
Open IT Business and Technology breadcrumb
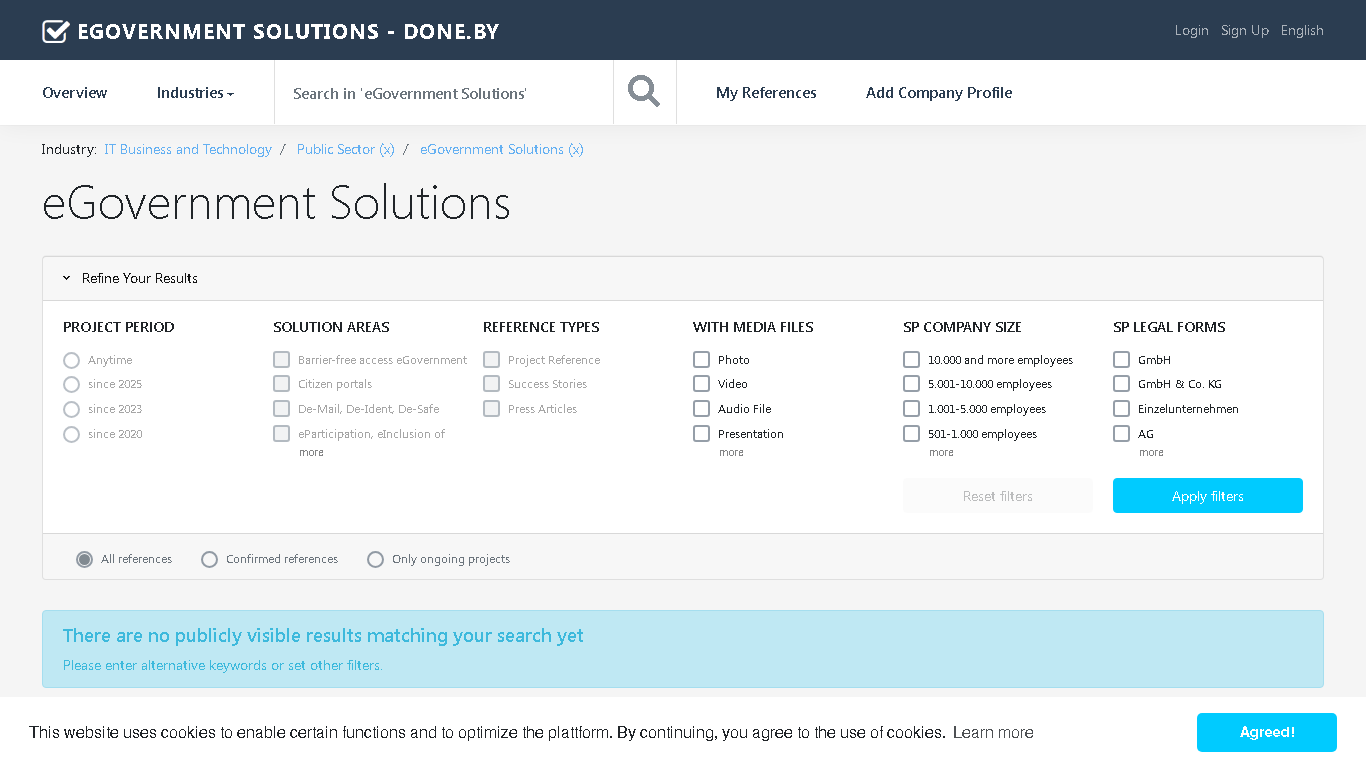tap(188, 149)
